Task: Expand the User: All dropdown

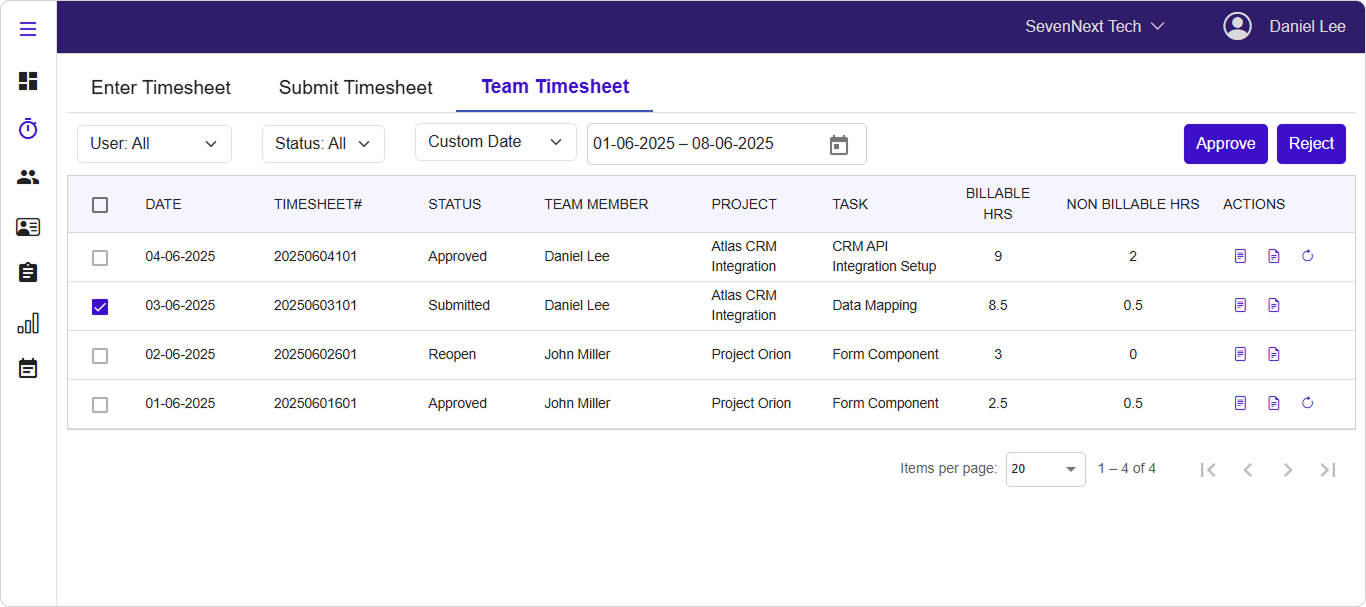Action: [x=154, y=144]
